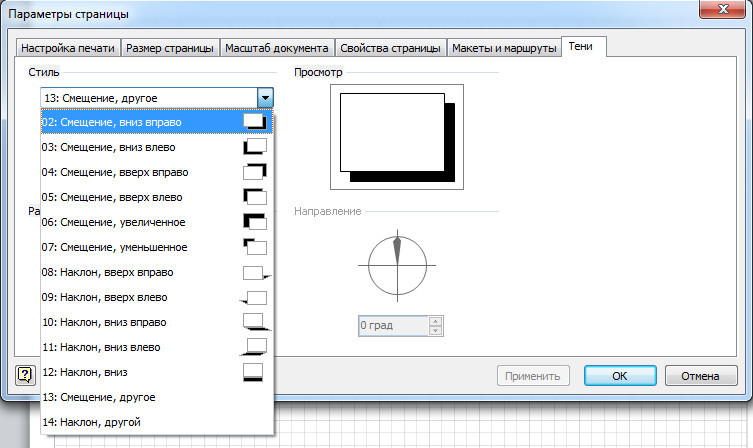Choose style 06 enlarged offset shadow
The image size is (753, 448).
155,222
